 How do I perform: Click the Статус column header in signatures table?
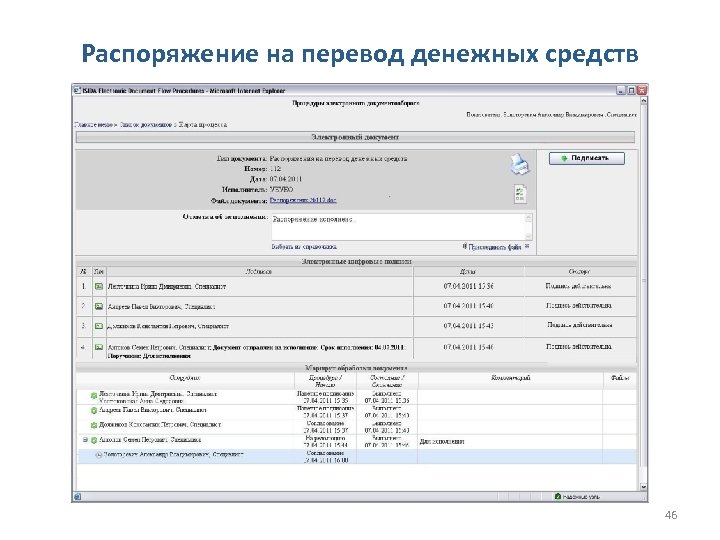click(x=579, y=272)
